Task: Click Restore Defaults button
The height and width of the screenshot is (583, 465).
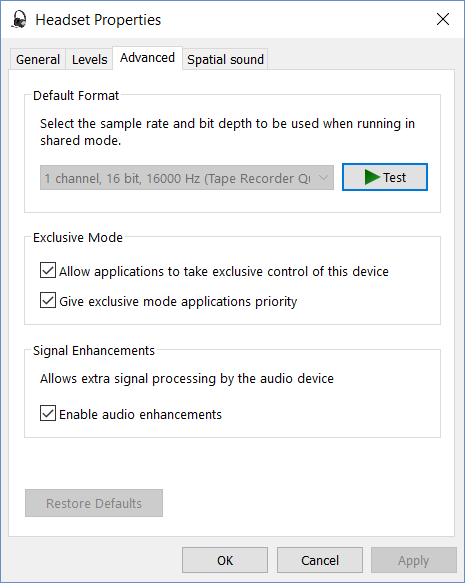Action: coord(94,503)
